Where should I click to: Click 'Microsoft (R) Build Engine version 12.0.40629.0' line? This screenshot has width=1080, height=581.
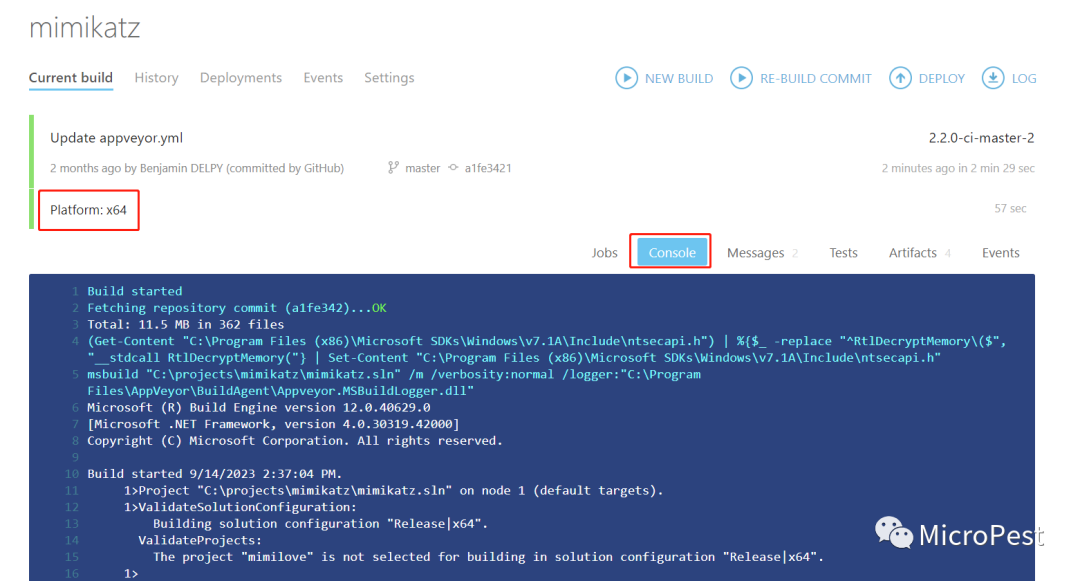(x=258, y=408)
